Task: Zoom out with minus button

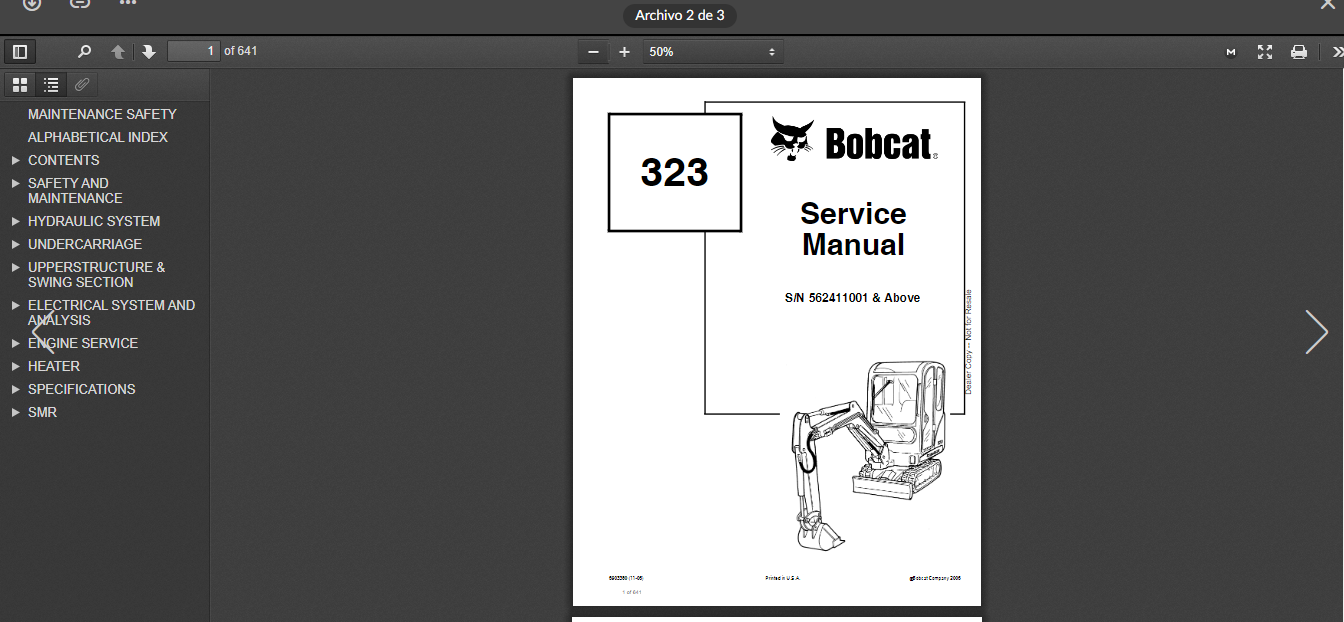Action: (593, 52)
